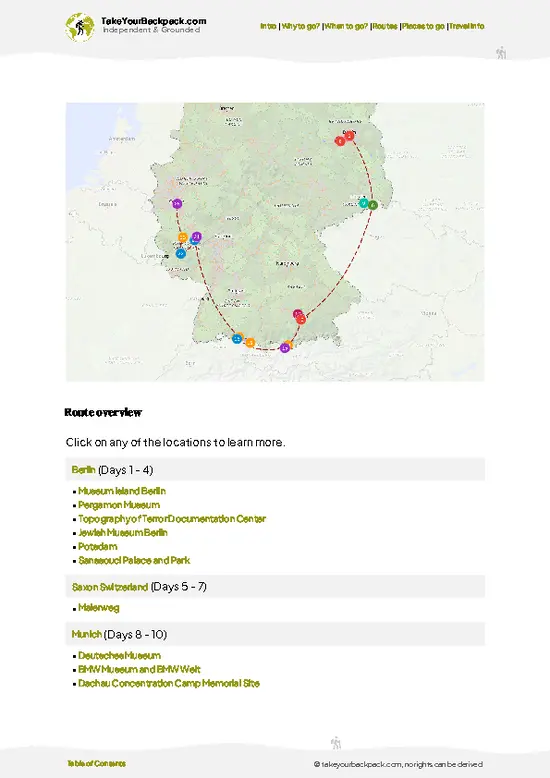Open the Museum Island Berlin link
The width and height of the screenshot is (550, 778).
click(x=122, y=491)
